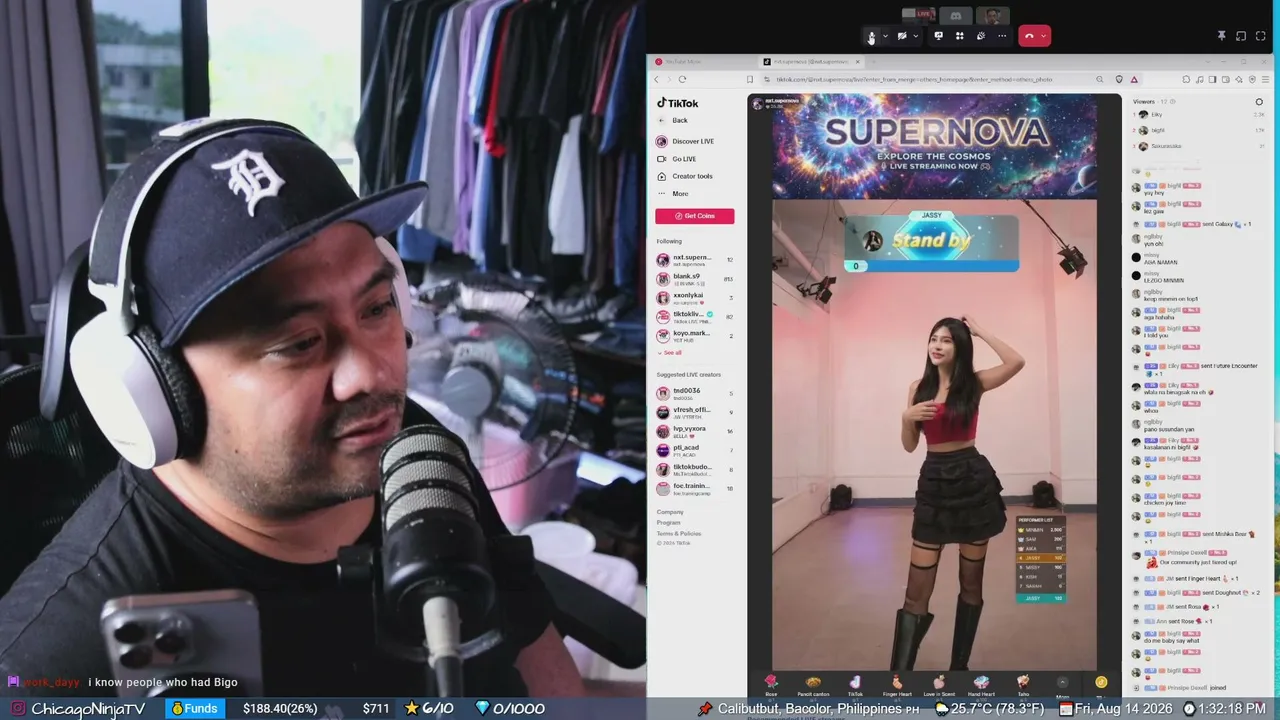Start screen sharing from the call toolbar
The image size is (1280, 720).
[938, 36]
